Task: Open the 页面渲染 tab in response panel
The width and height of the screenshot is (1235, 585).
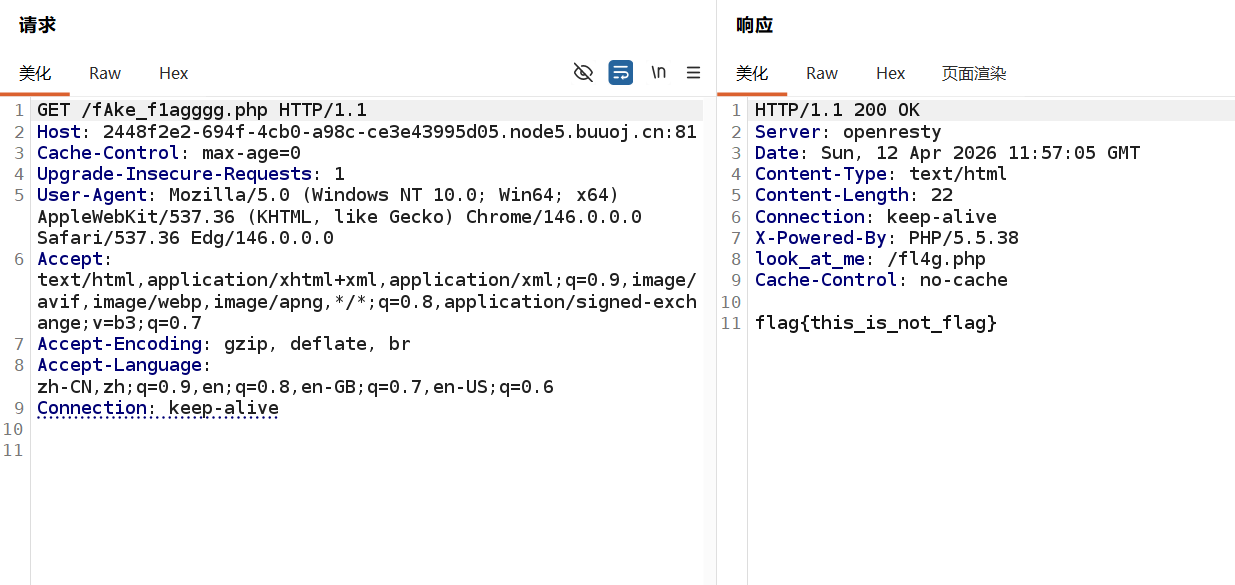Action: 974,73
